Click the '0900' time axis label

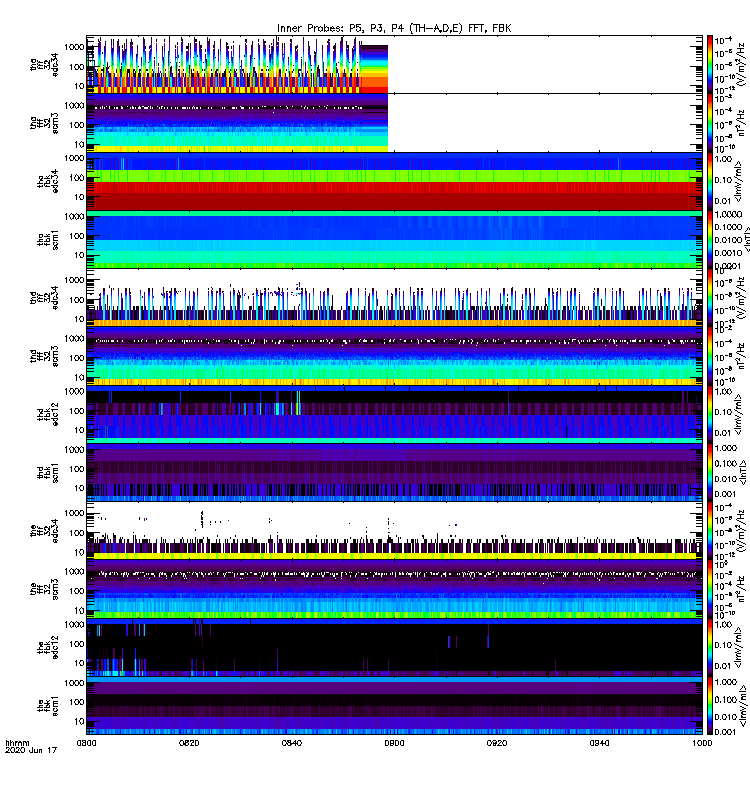[394, 743]
